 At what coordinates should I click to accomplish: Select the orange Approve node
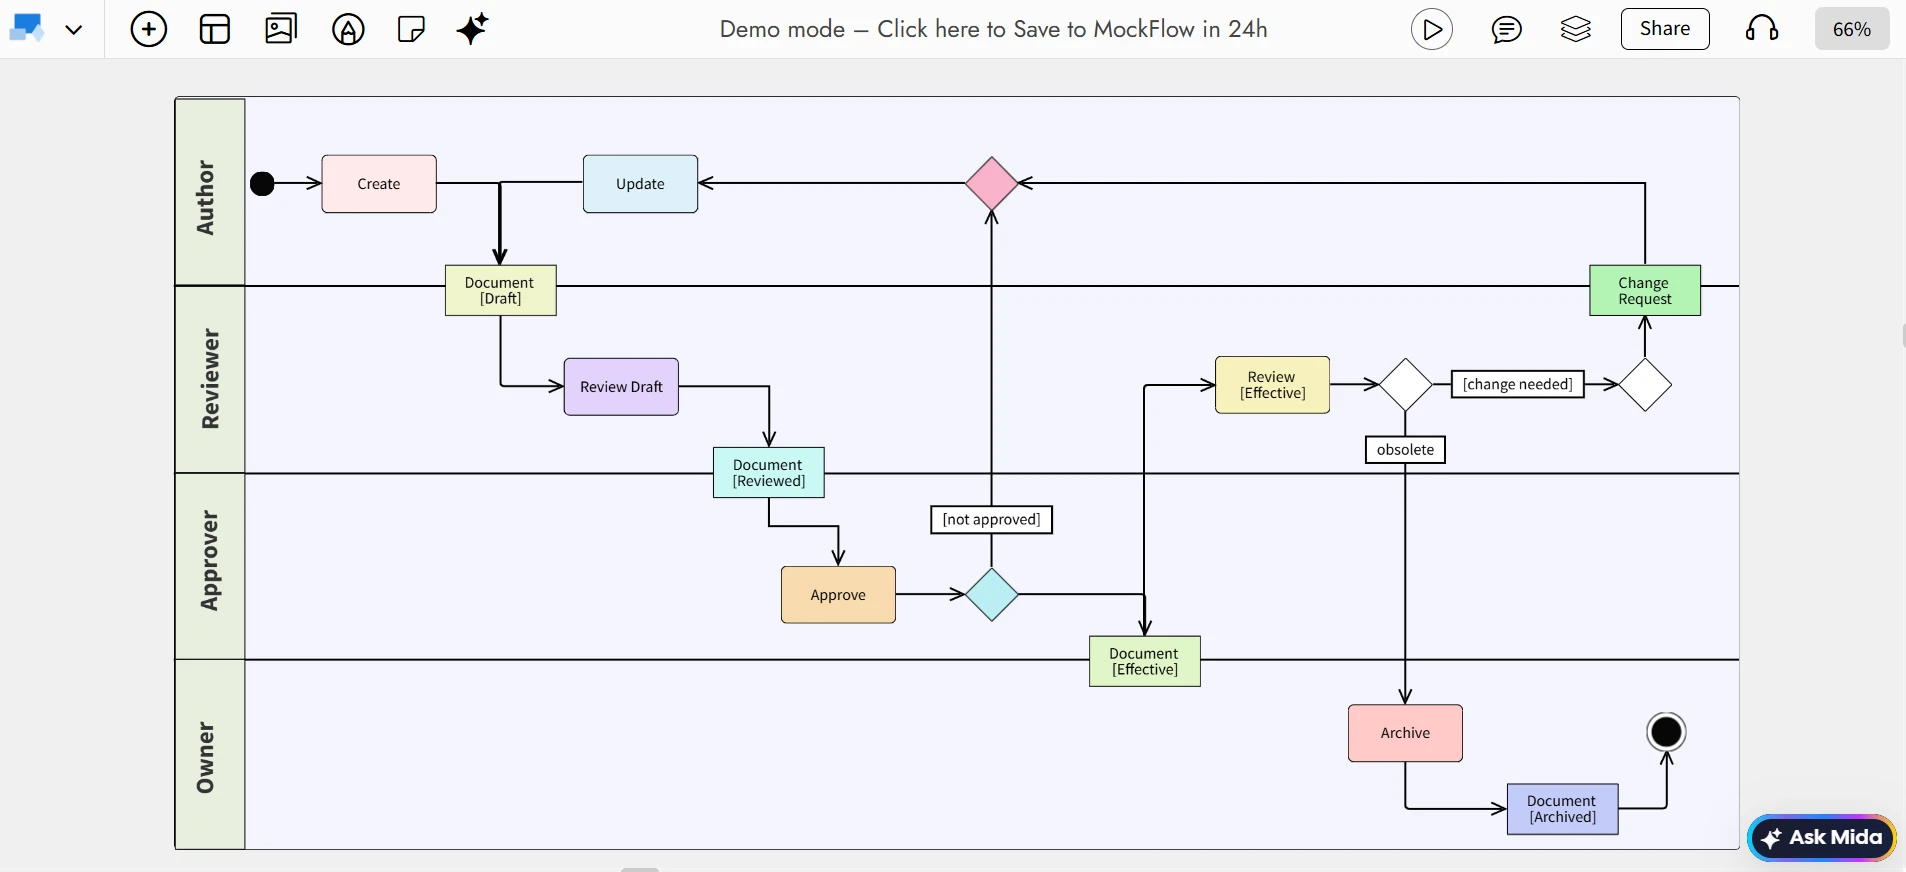(838, 595)
